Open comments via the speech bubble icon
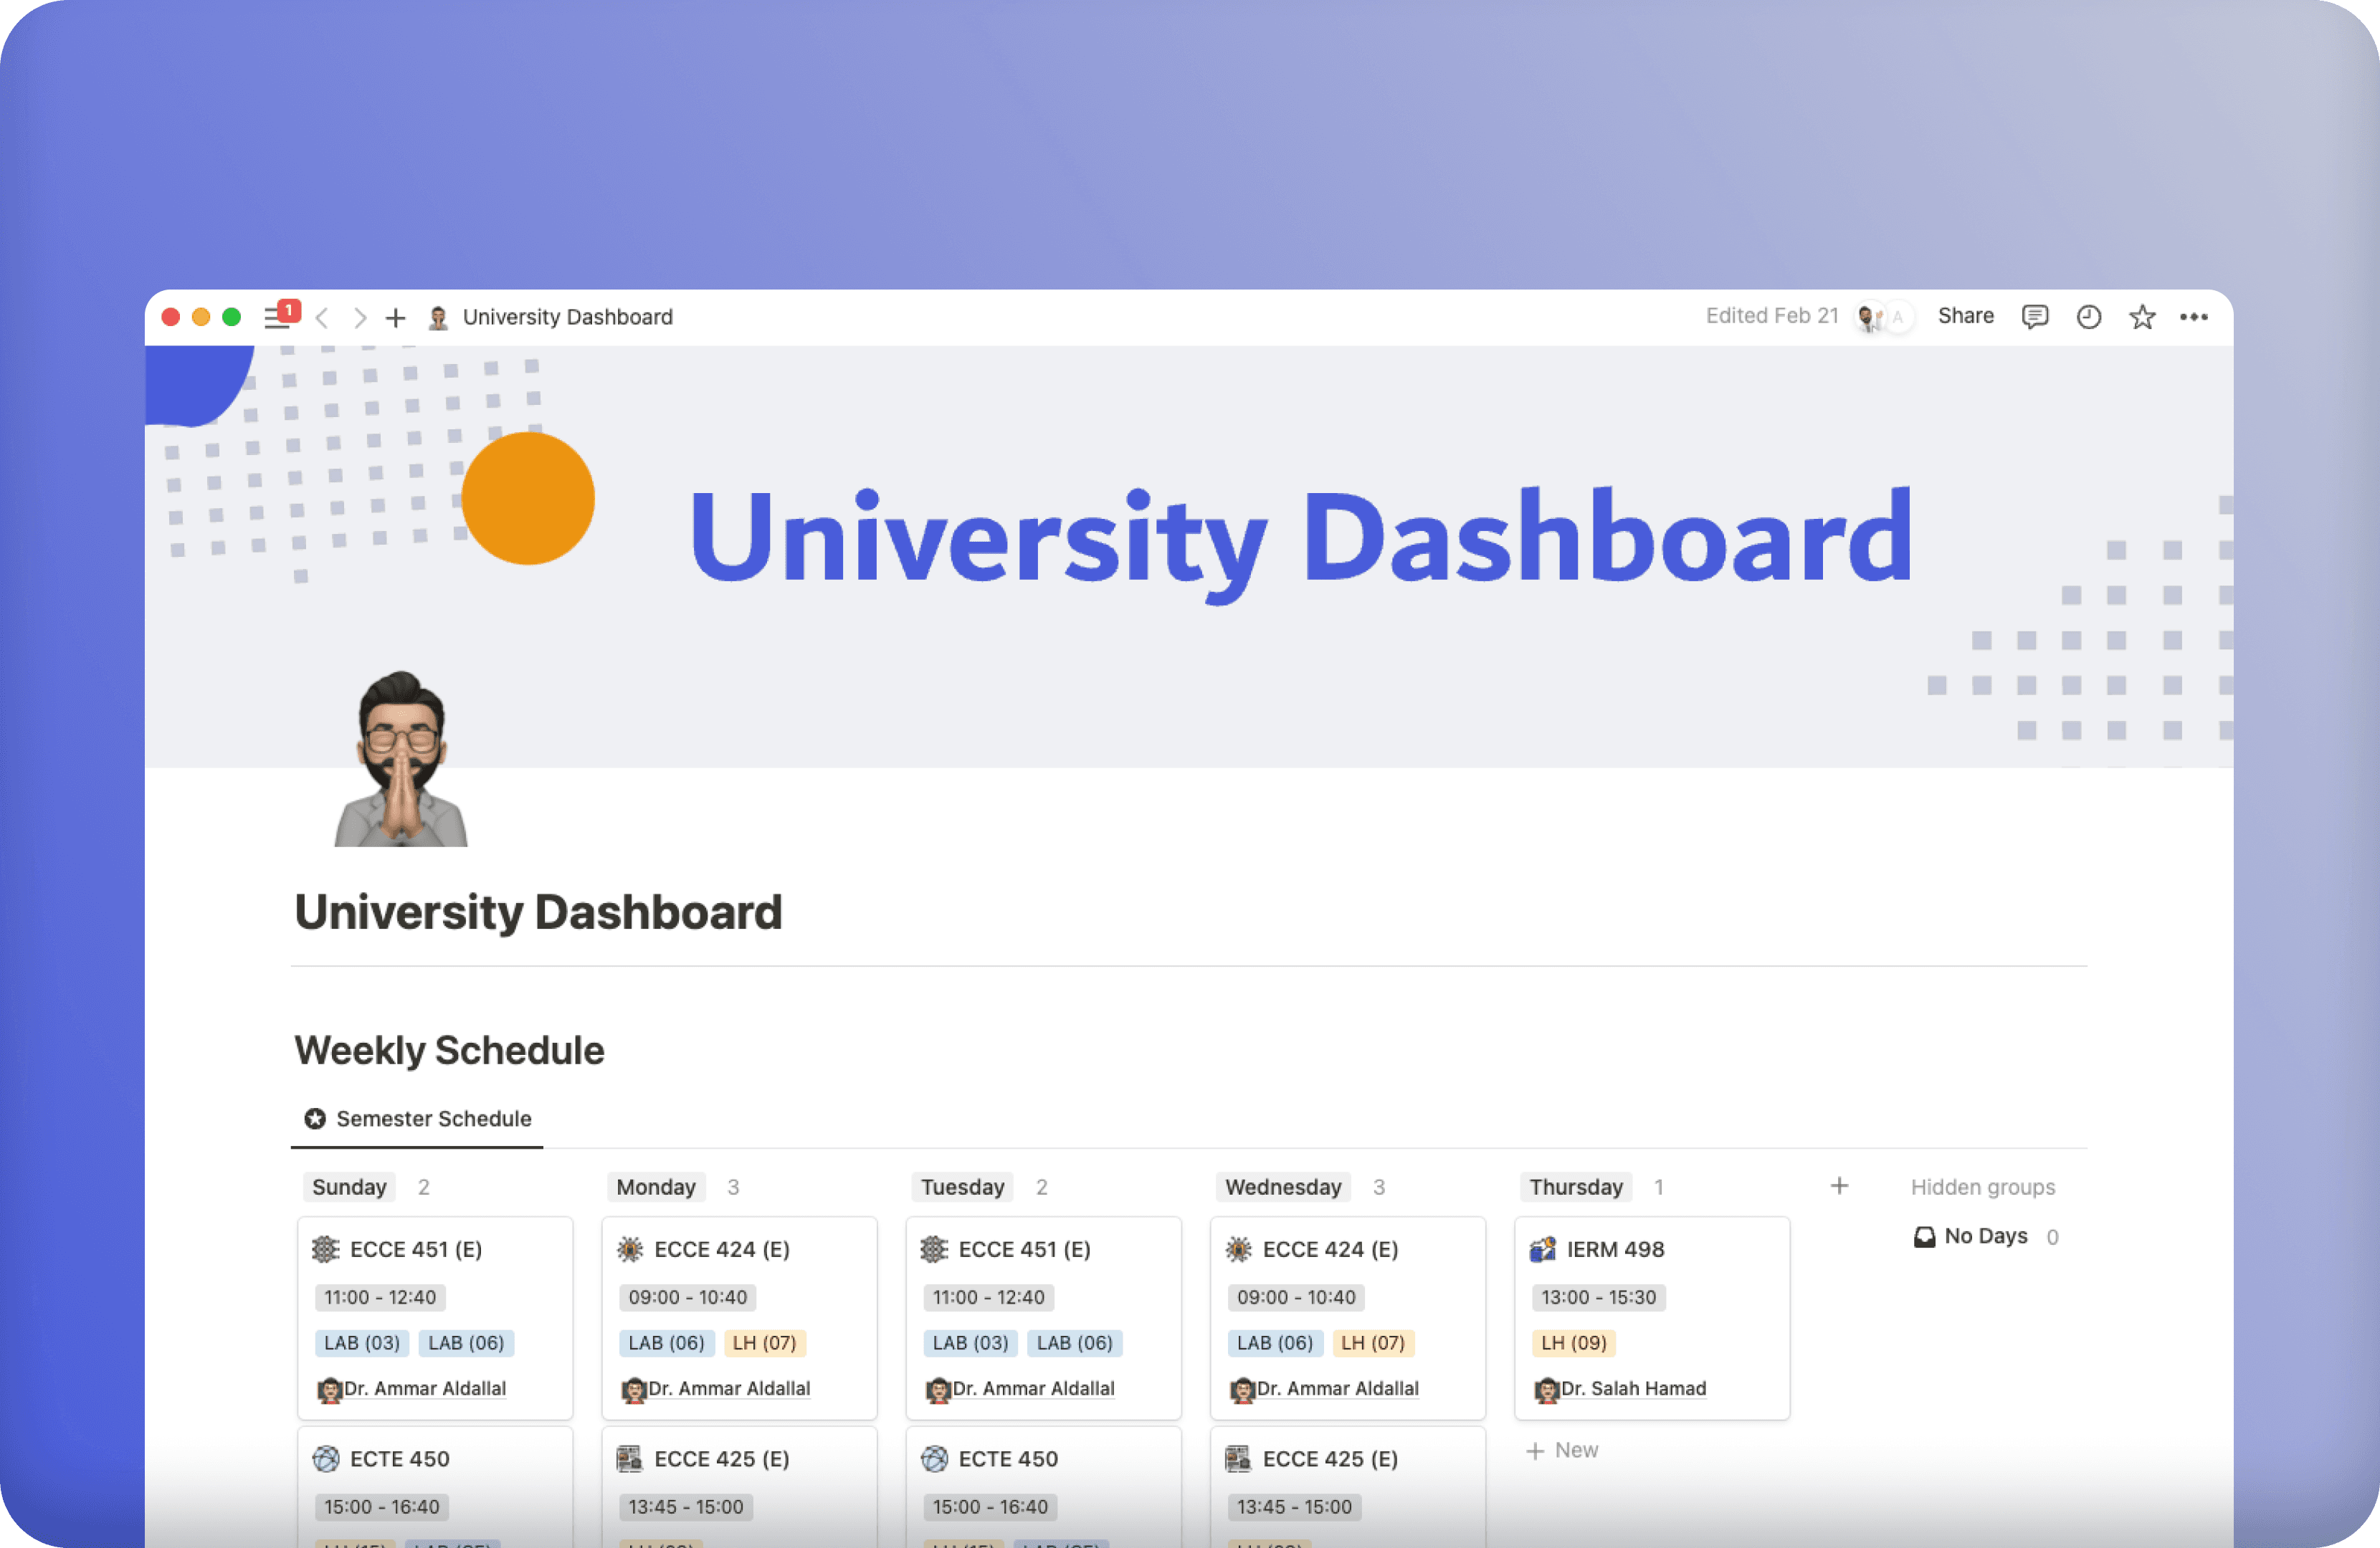 pos(2035,317)
